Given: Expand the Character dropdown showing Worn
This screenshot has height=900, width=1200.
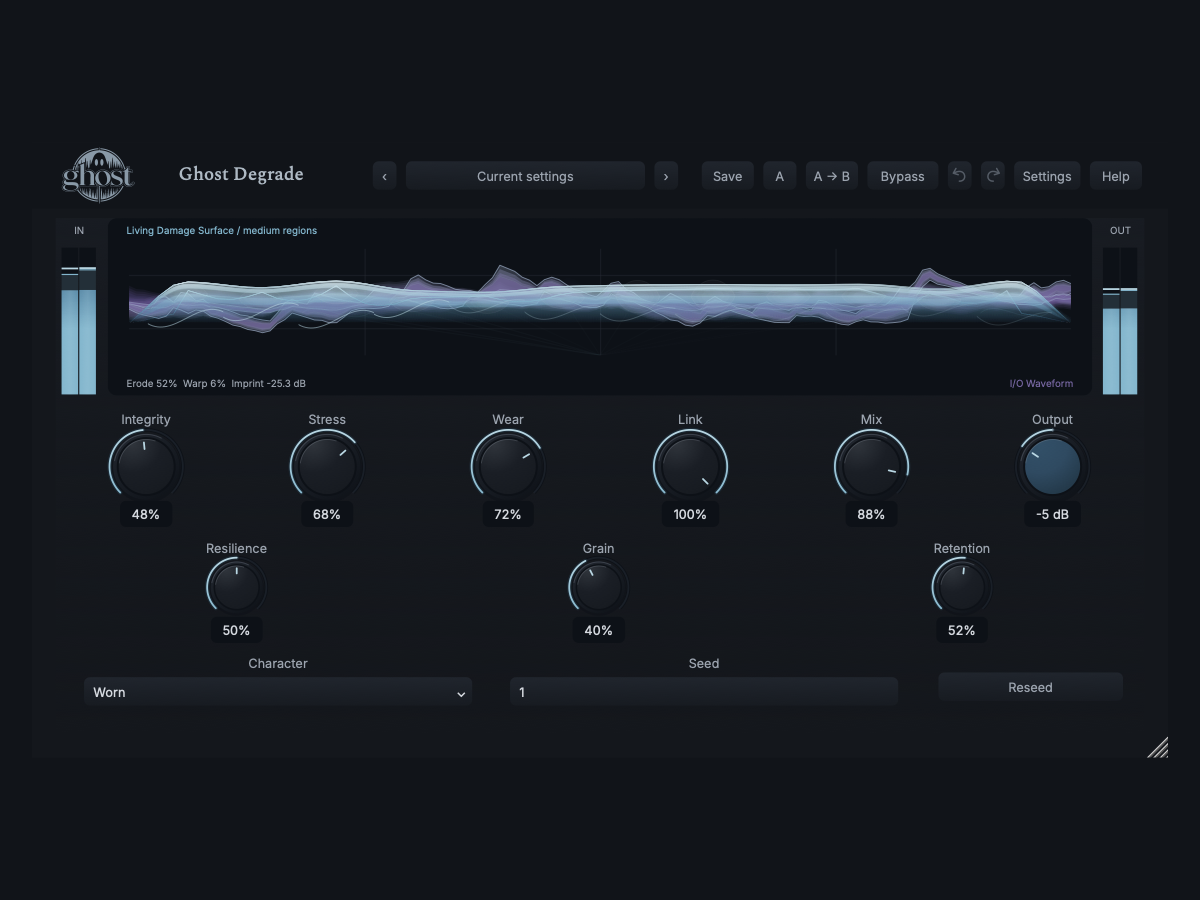Looking at the screenshot, I should point(278,692).
